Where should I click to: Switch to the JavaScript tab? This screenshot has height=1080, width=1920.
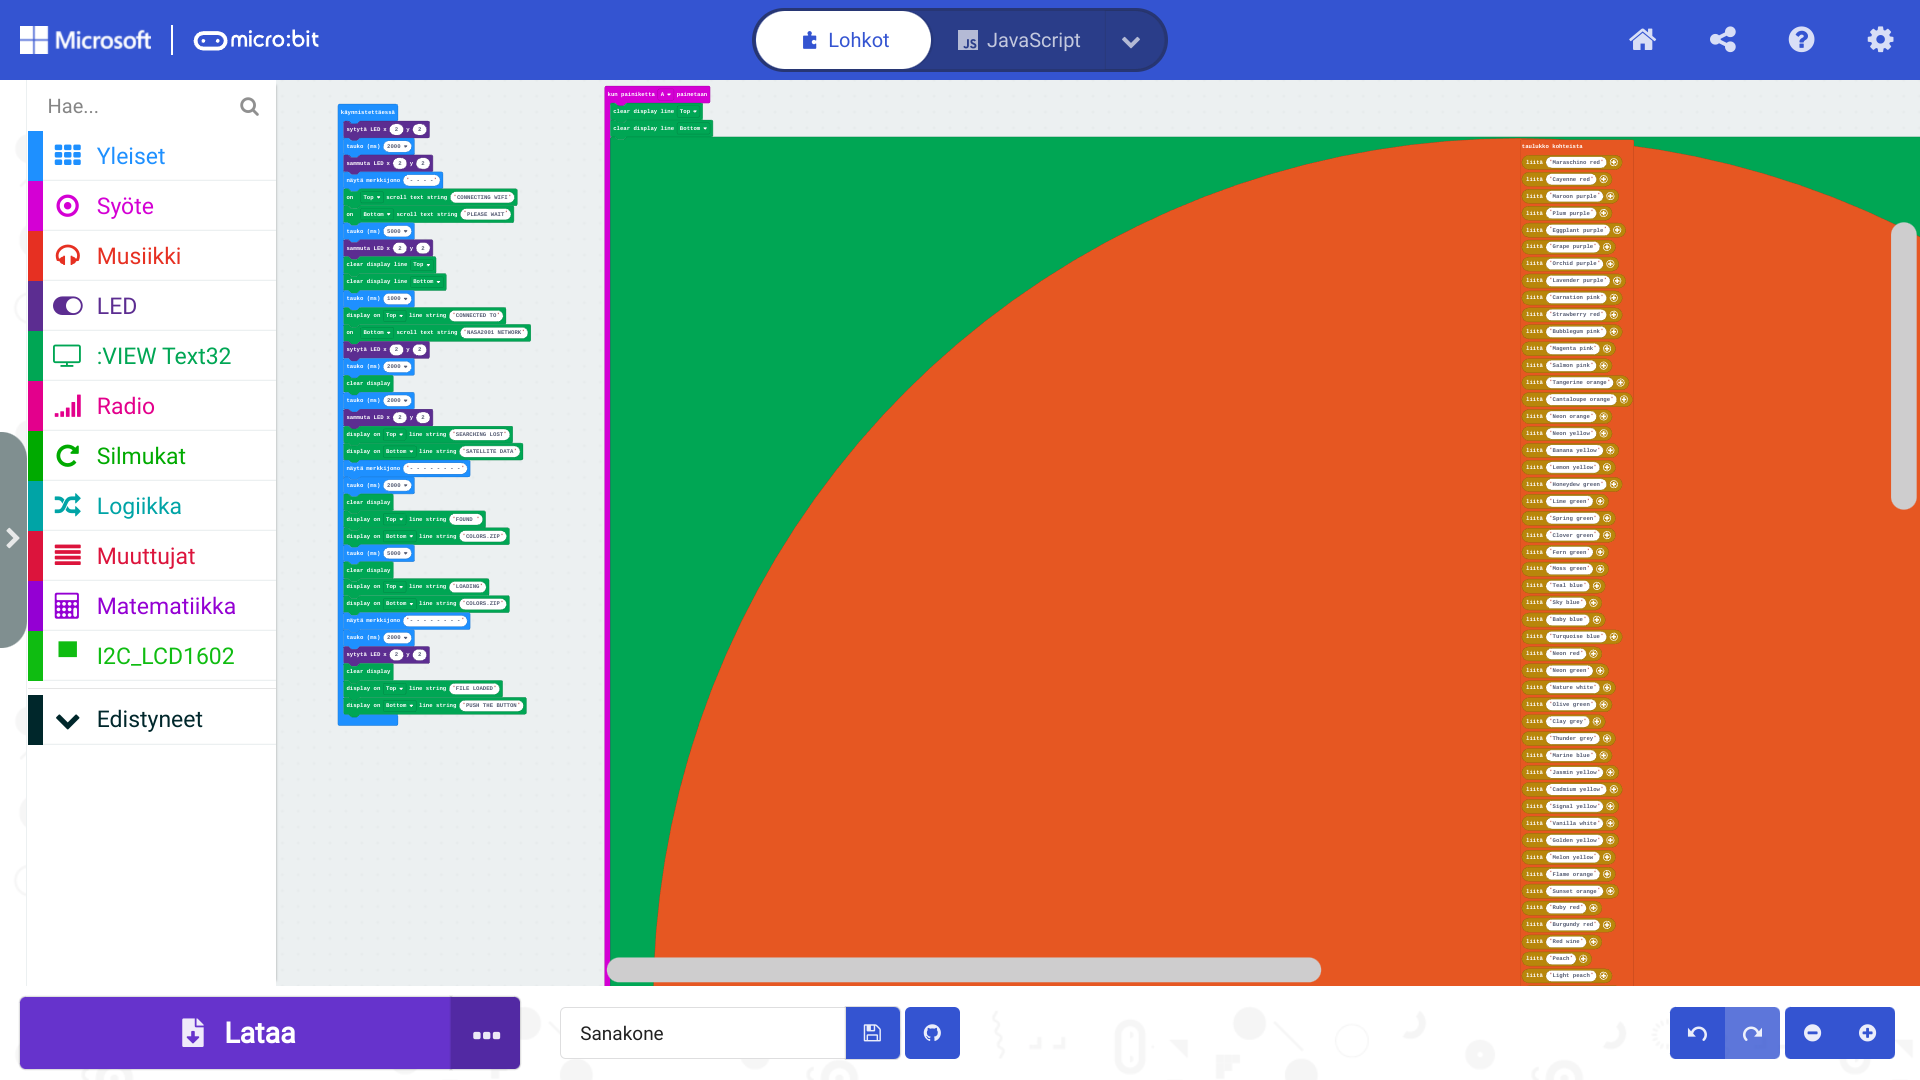click(1019, 40)
